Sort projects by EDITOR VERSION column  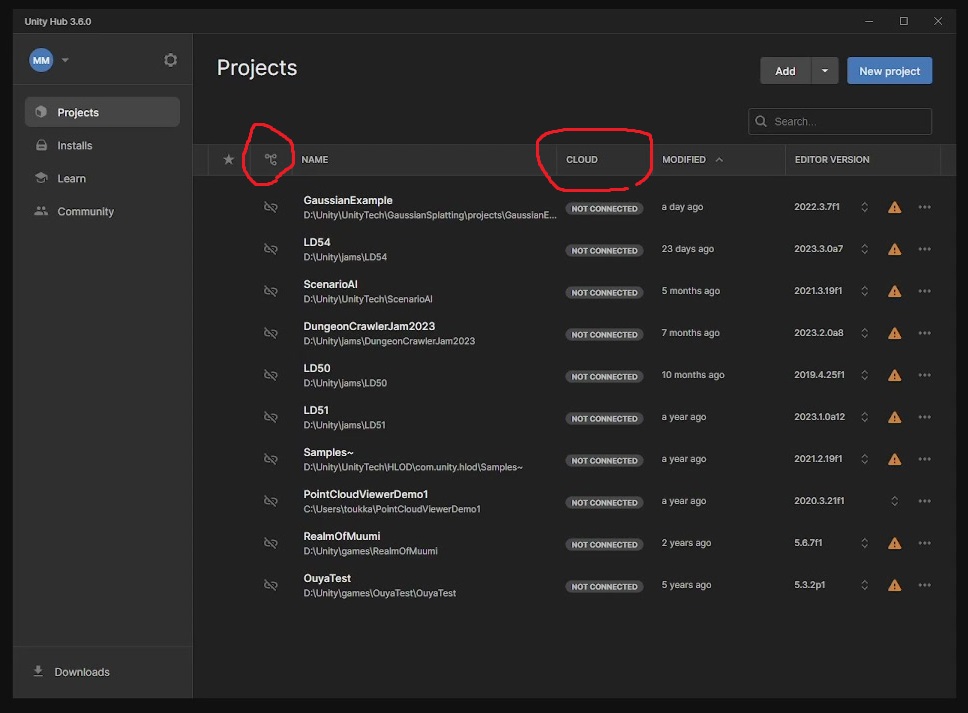[x=832, y=159]
